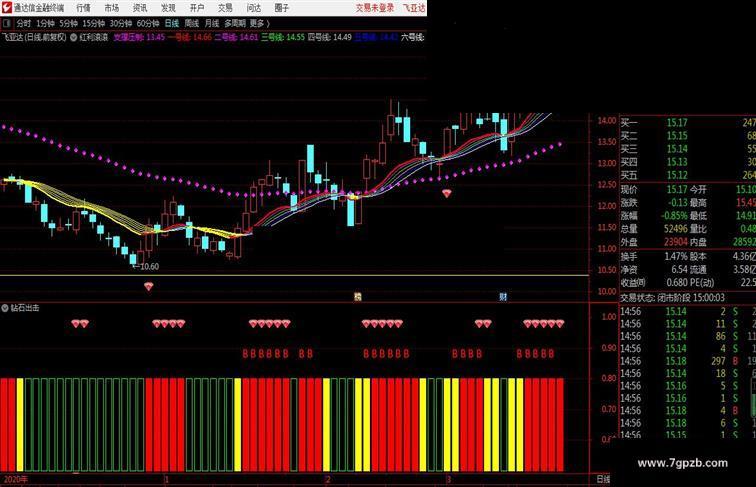The height and width of the screenshot is (487, 756).
Task: Click the 买四 15.13 bid row
Action: 688,162
